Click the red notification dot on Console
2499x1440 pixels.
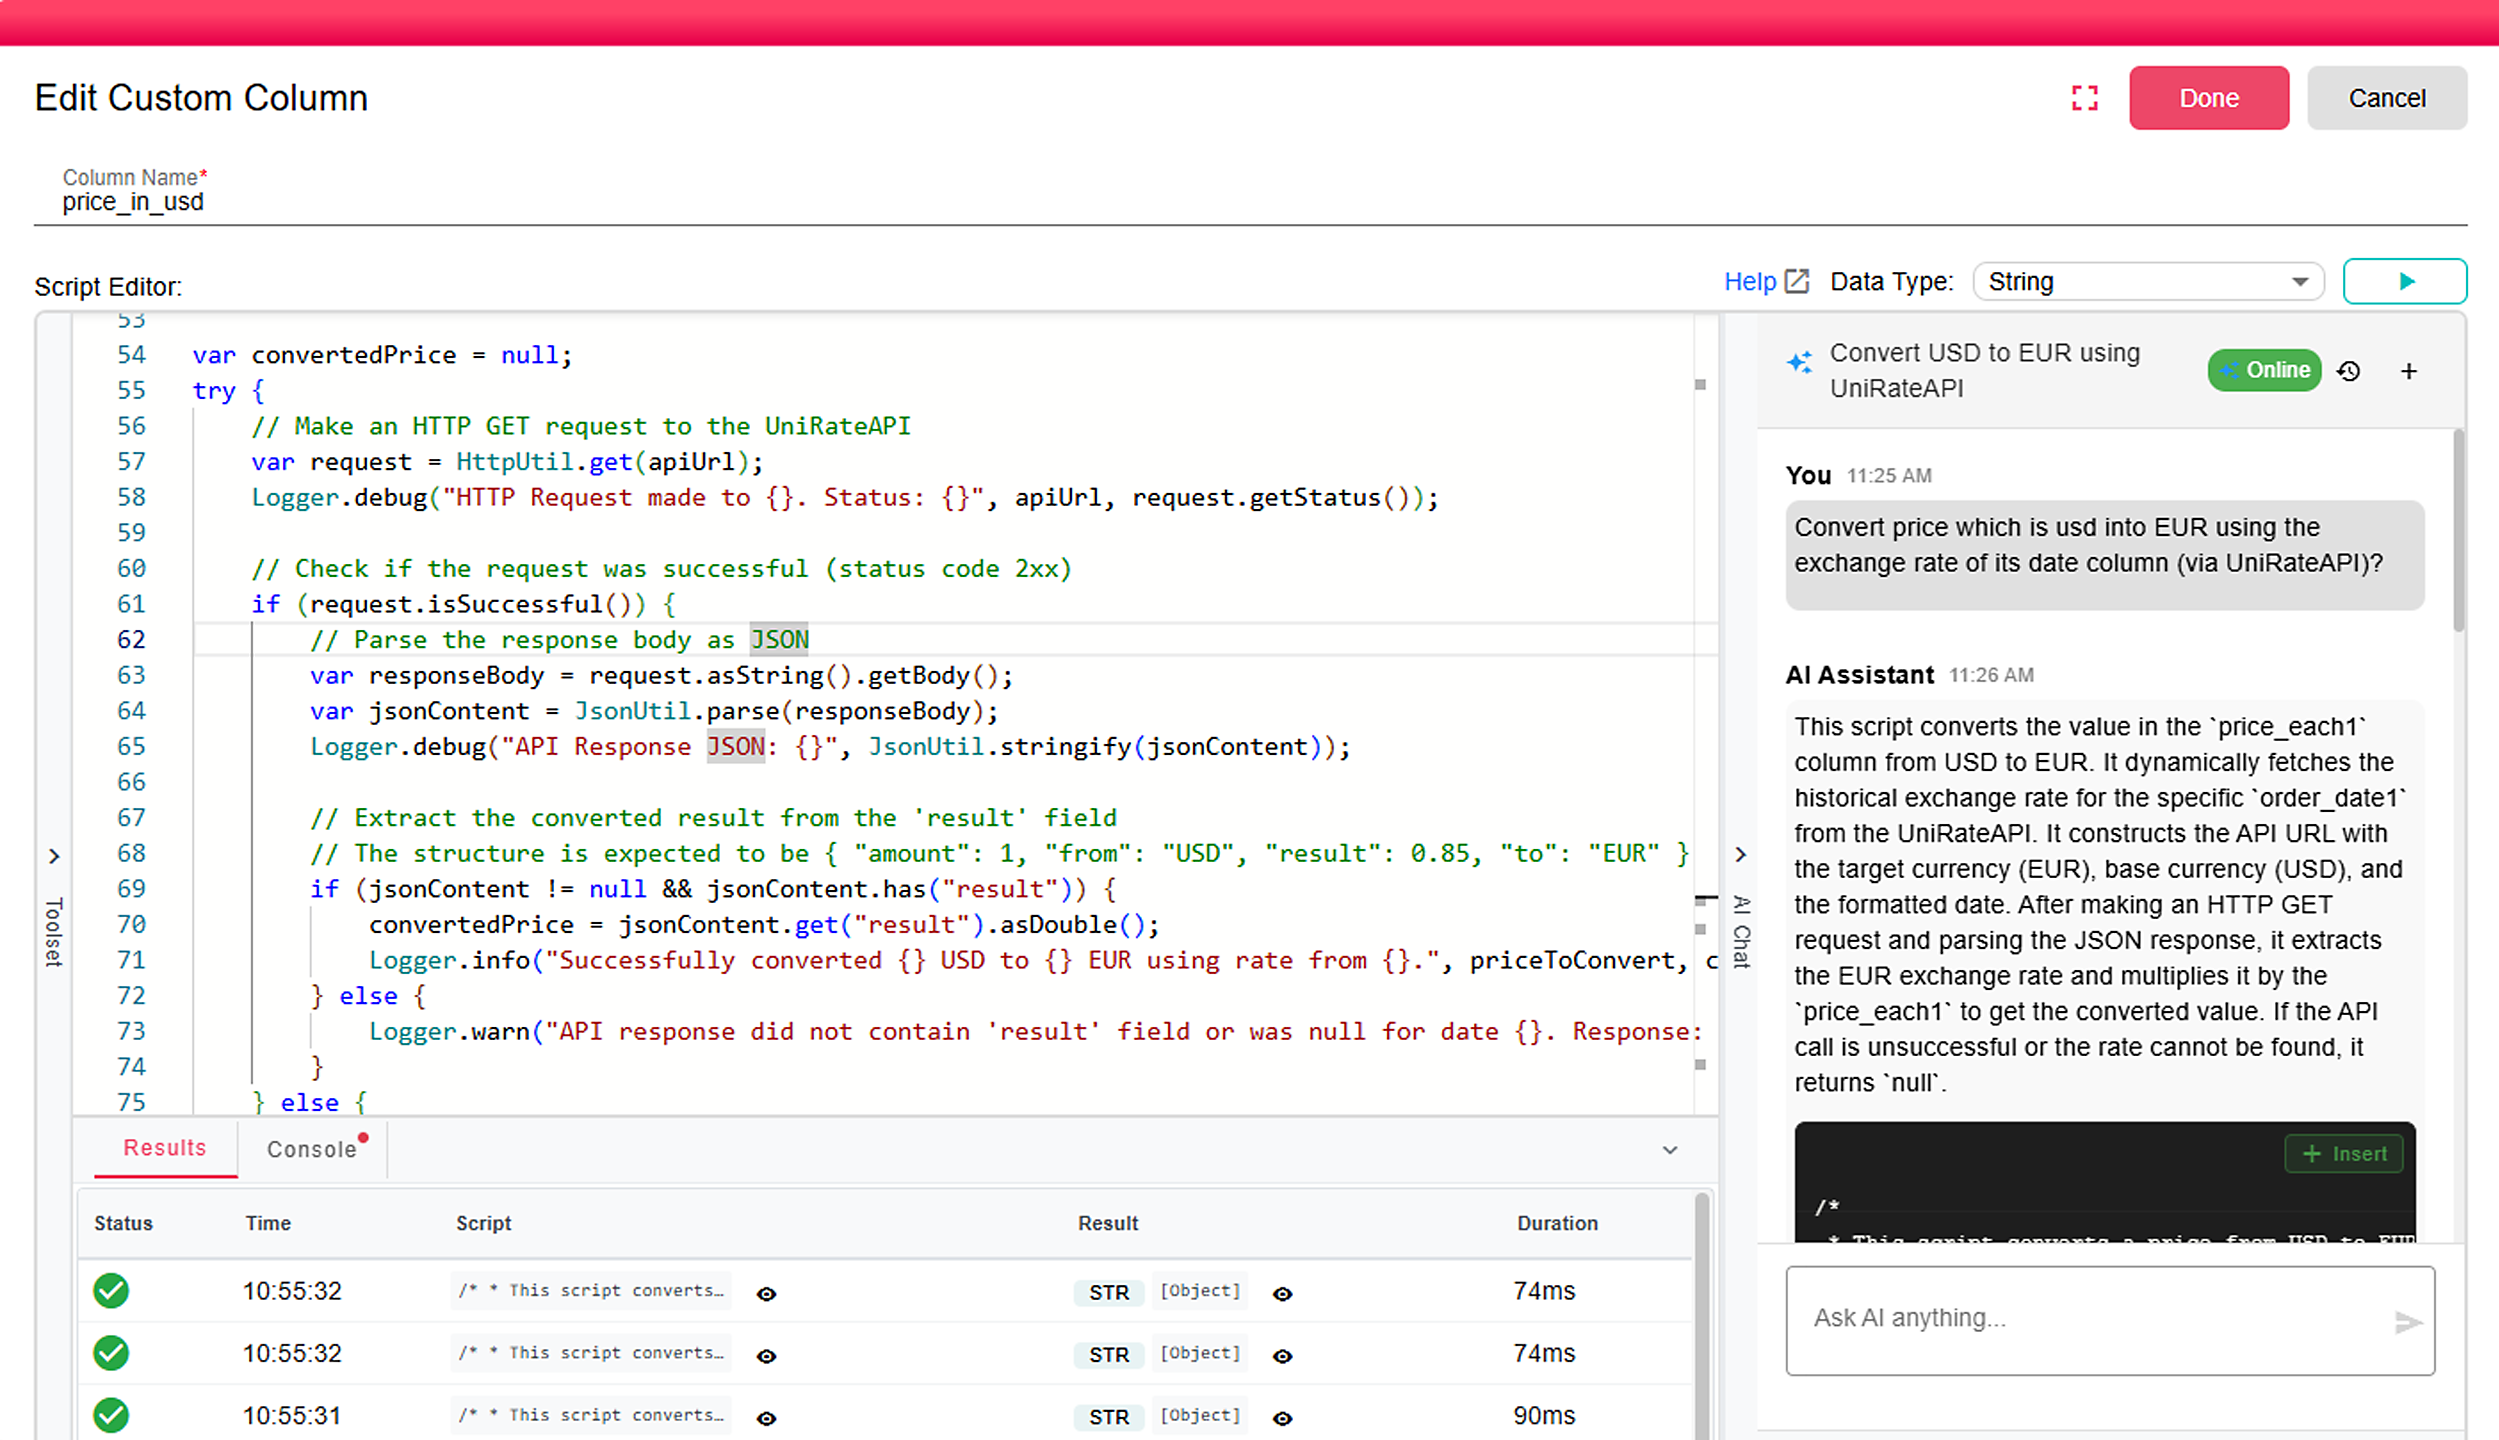click(x=363, y=1136)
